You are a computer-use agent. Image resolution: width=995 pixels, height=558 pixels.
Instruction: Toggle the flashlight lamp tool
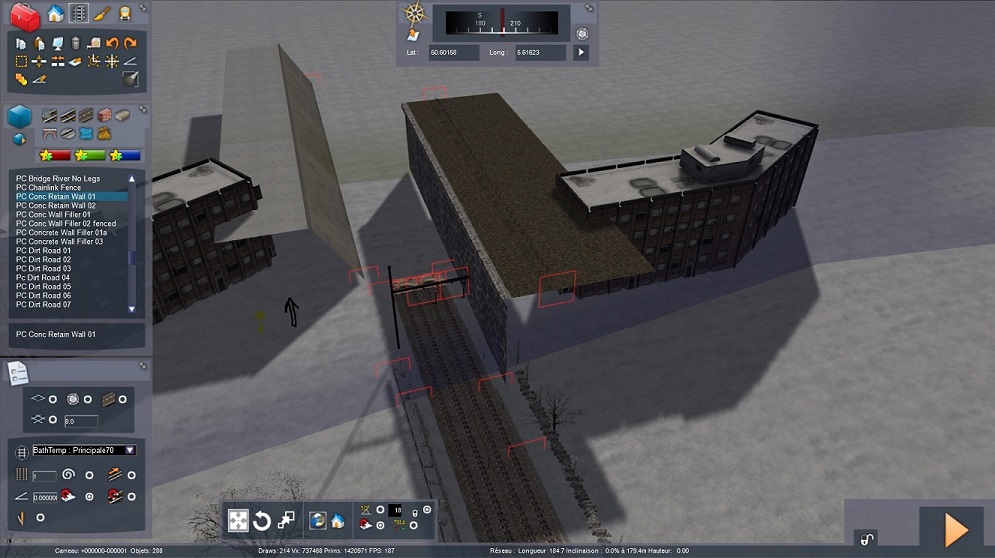tap(130, 79)
